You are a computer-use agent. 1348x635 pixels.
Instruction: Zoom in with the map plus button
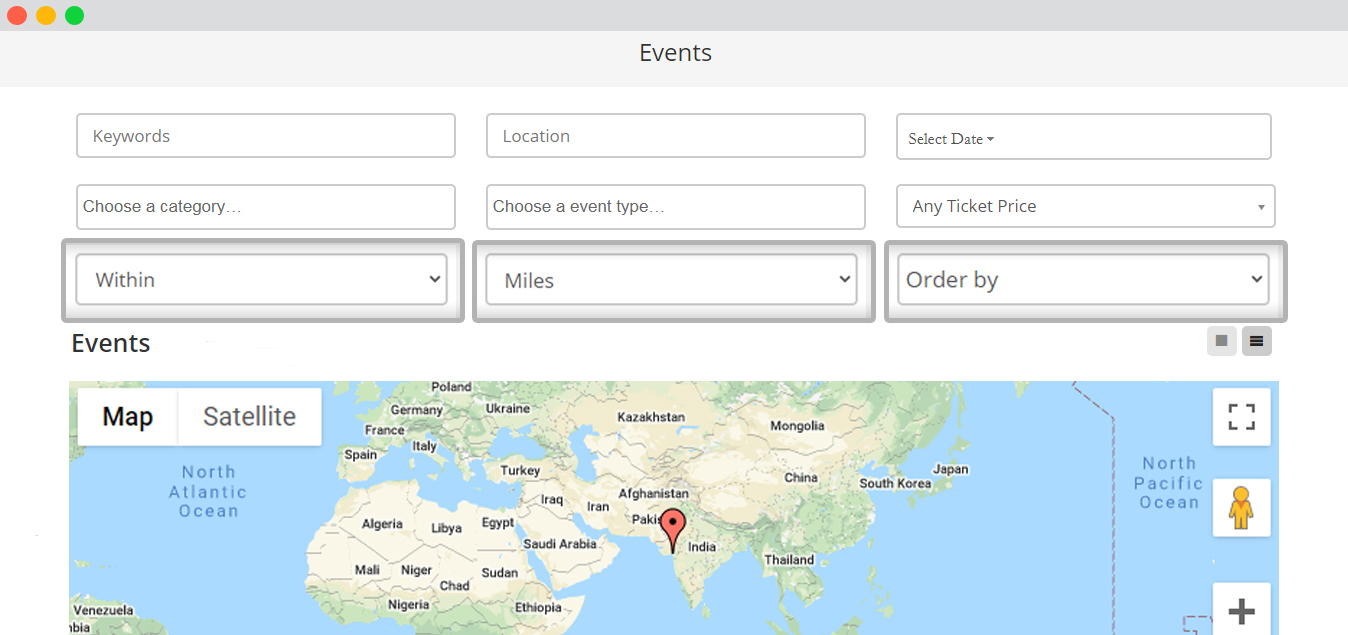1241,609
